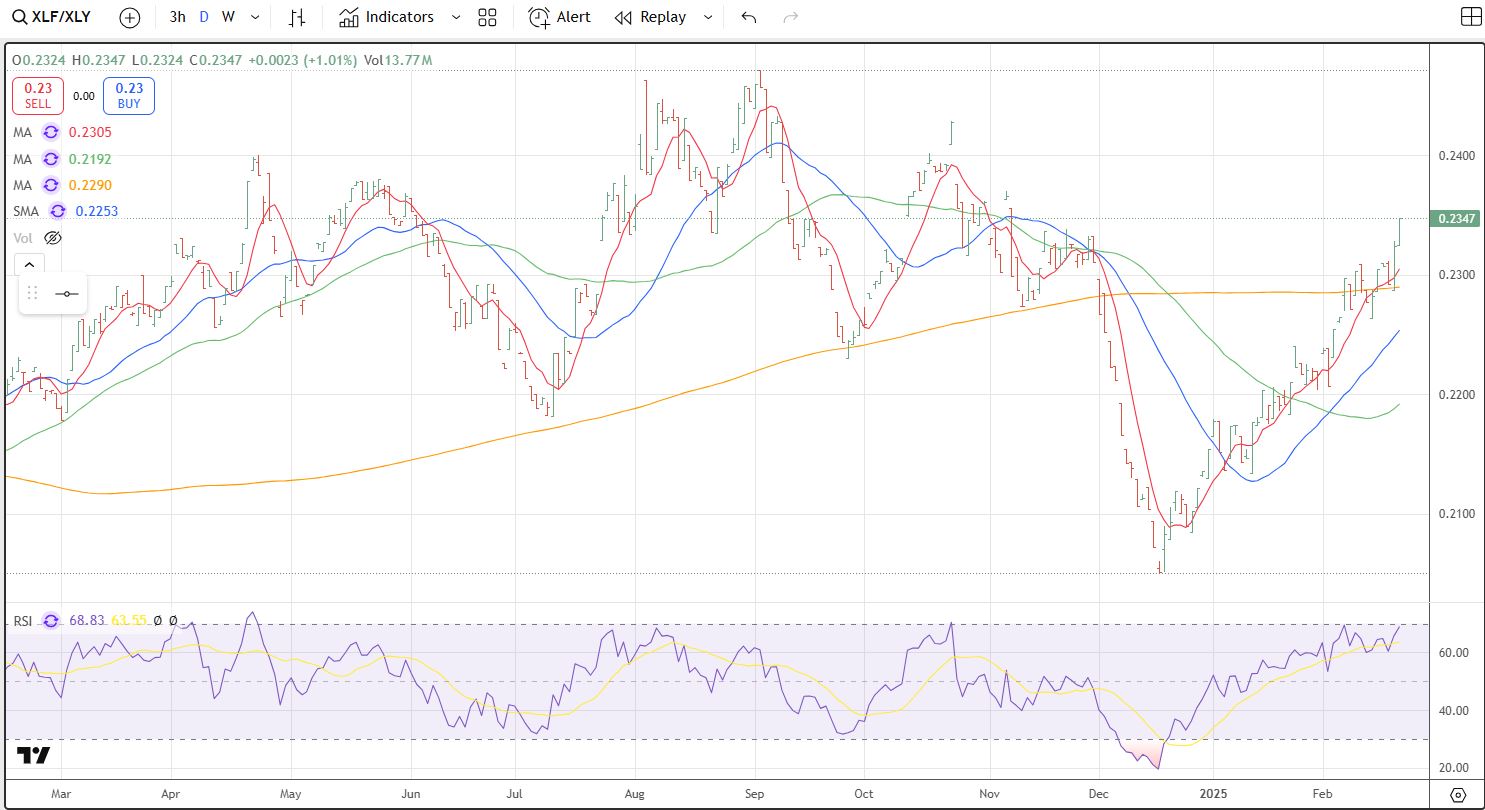Click the 0.2347 current price label
Screen dimensions: 1485x810
pyautogui.click(x=1456, y=218)
